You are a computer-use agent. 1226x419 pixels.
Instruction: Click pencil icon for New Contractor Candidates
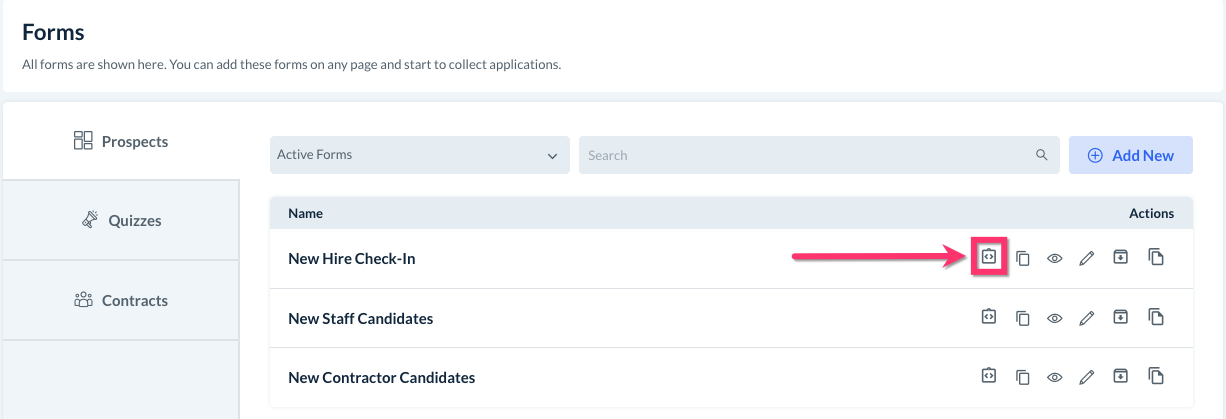(x=1087, y=377)
